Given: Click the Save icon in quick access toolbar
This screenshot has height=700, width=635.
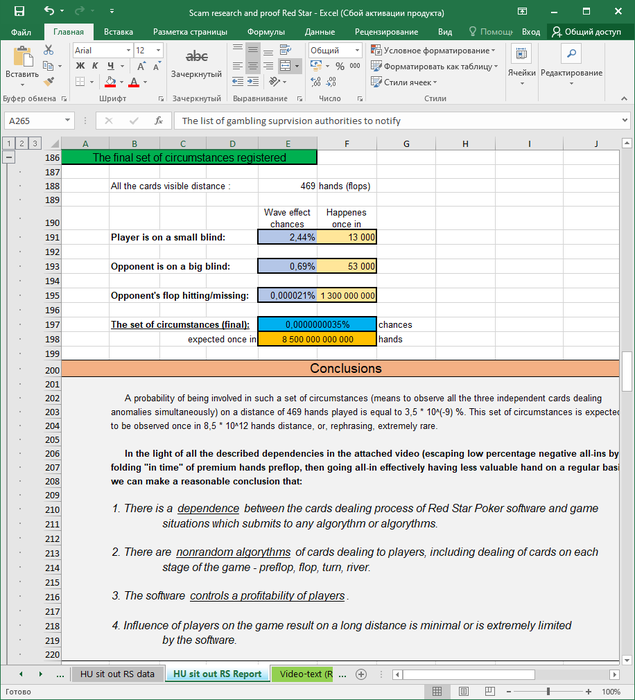Looking at the screenshot, I should click(19, 11).
